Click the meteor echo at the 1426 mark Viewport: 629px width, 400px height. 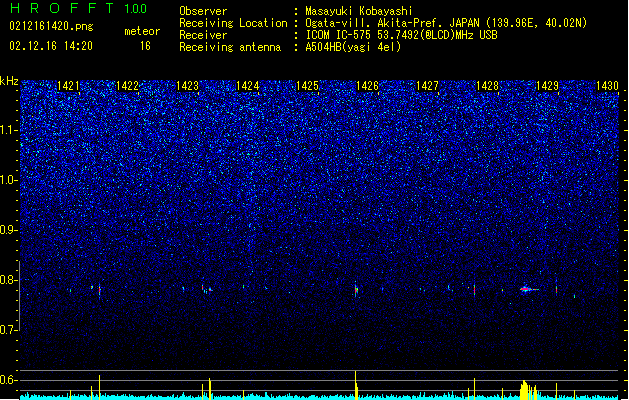click(356, 290)
